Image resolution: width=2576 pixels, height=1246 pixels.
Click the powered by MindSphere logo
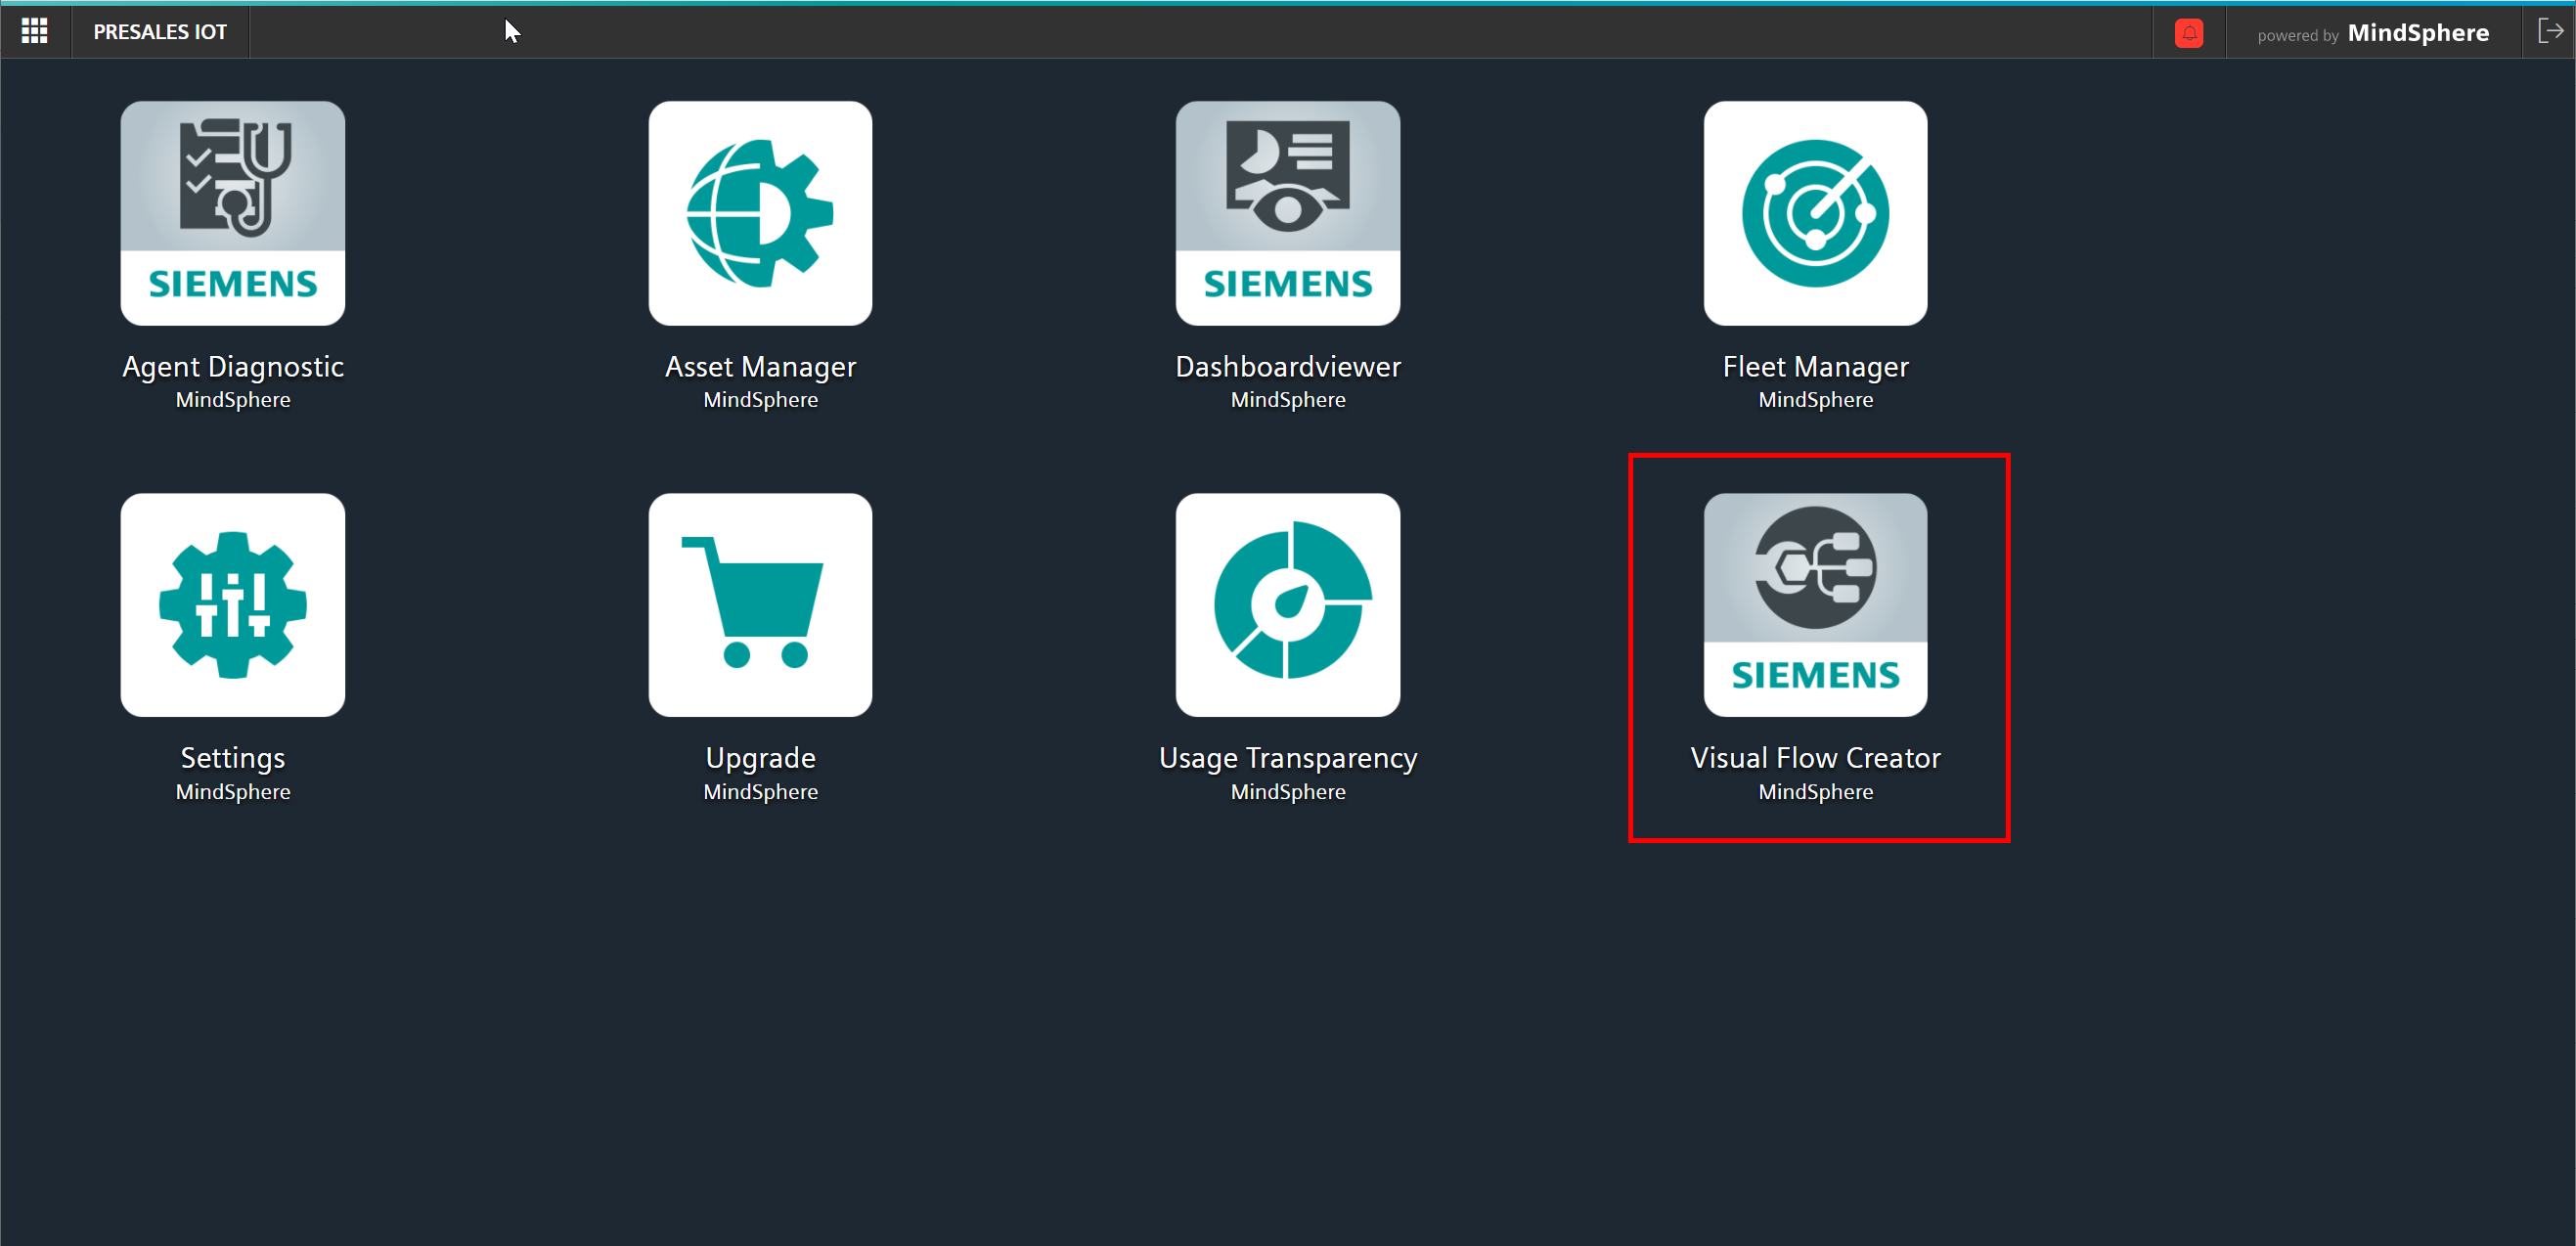click(2372, 33)
